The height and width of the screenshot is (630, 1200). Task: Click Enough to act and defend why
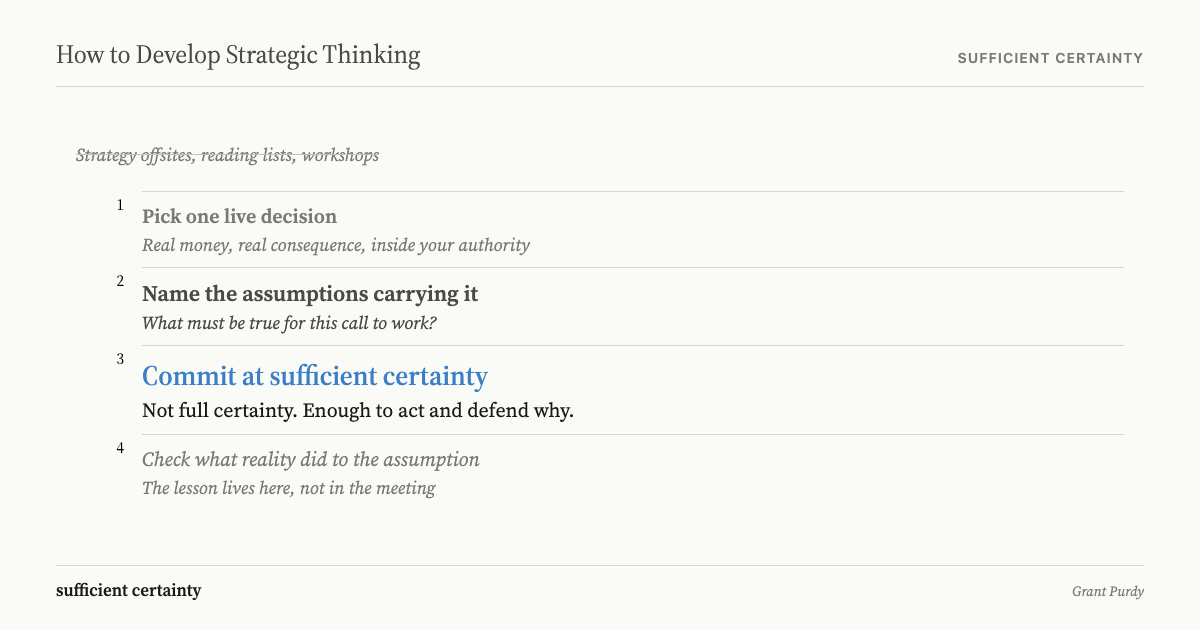click(x=438, y=411)
